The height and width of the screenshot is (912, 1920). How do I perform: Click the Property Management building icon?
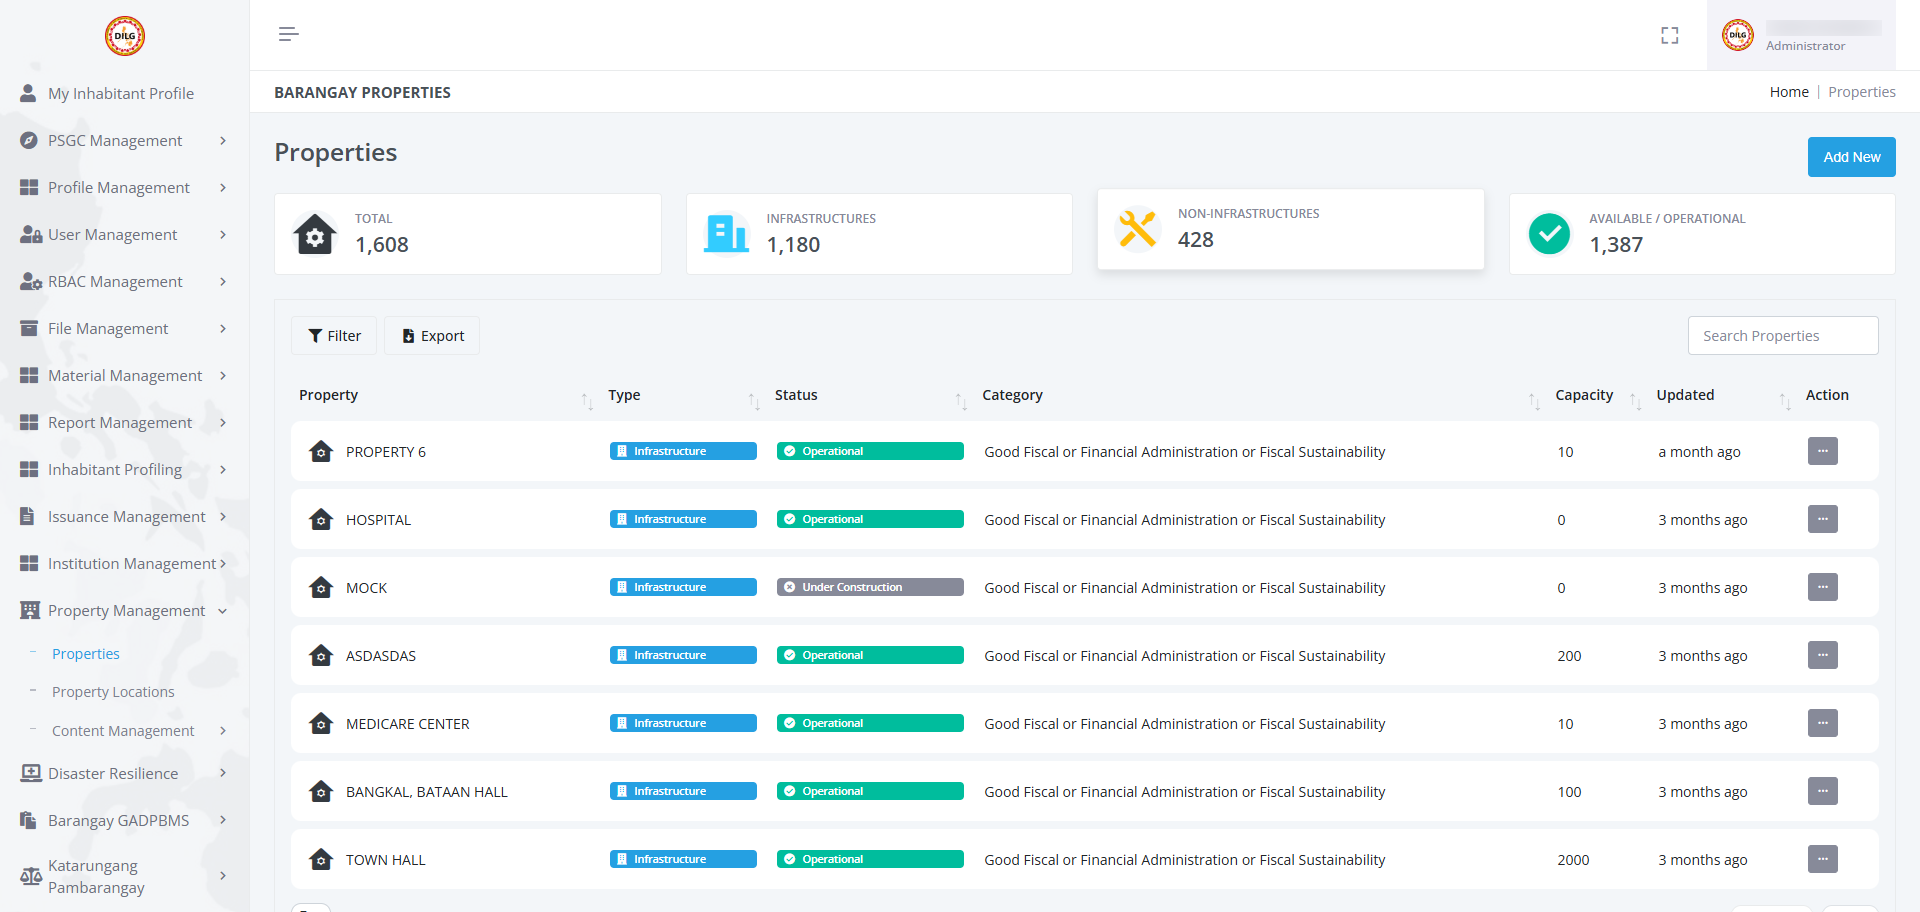[30, 610]
